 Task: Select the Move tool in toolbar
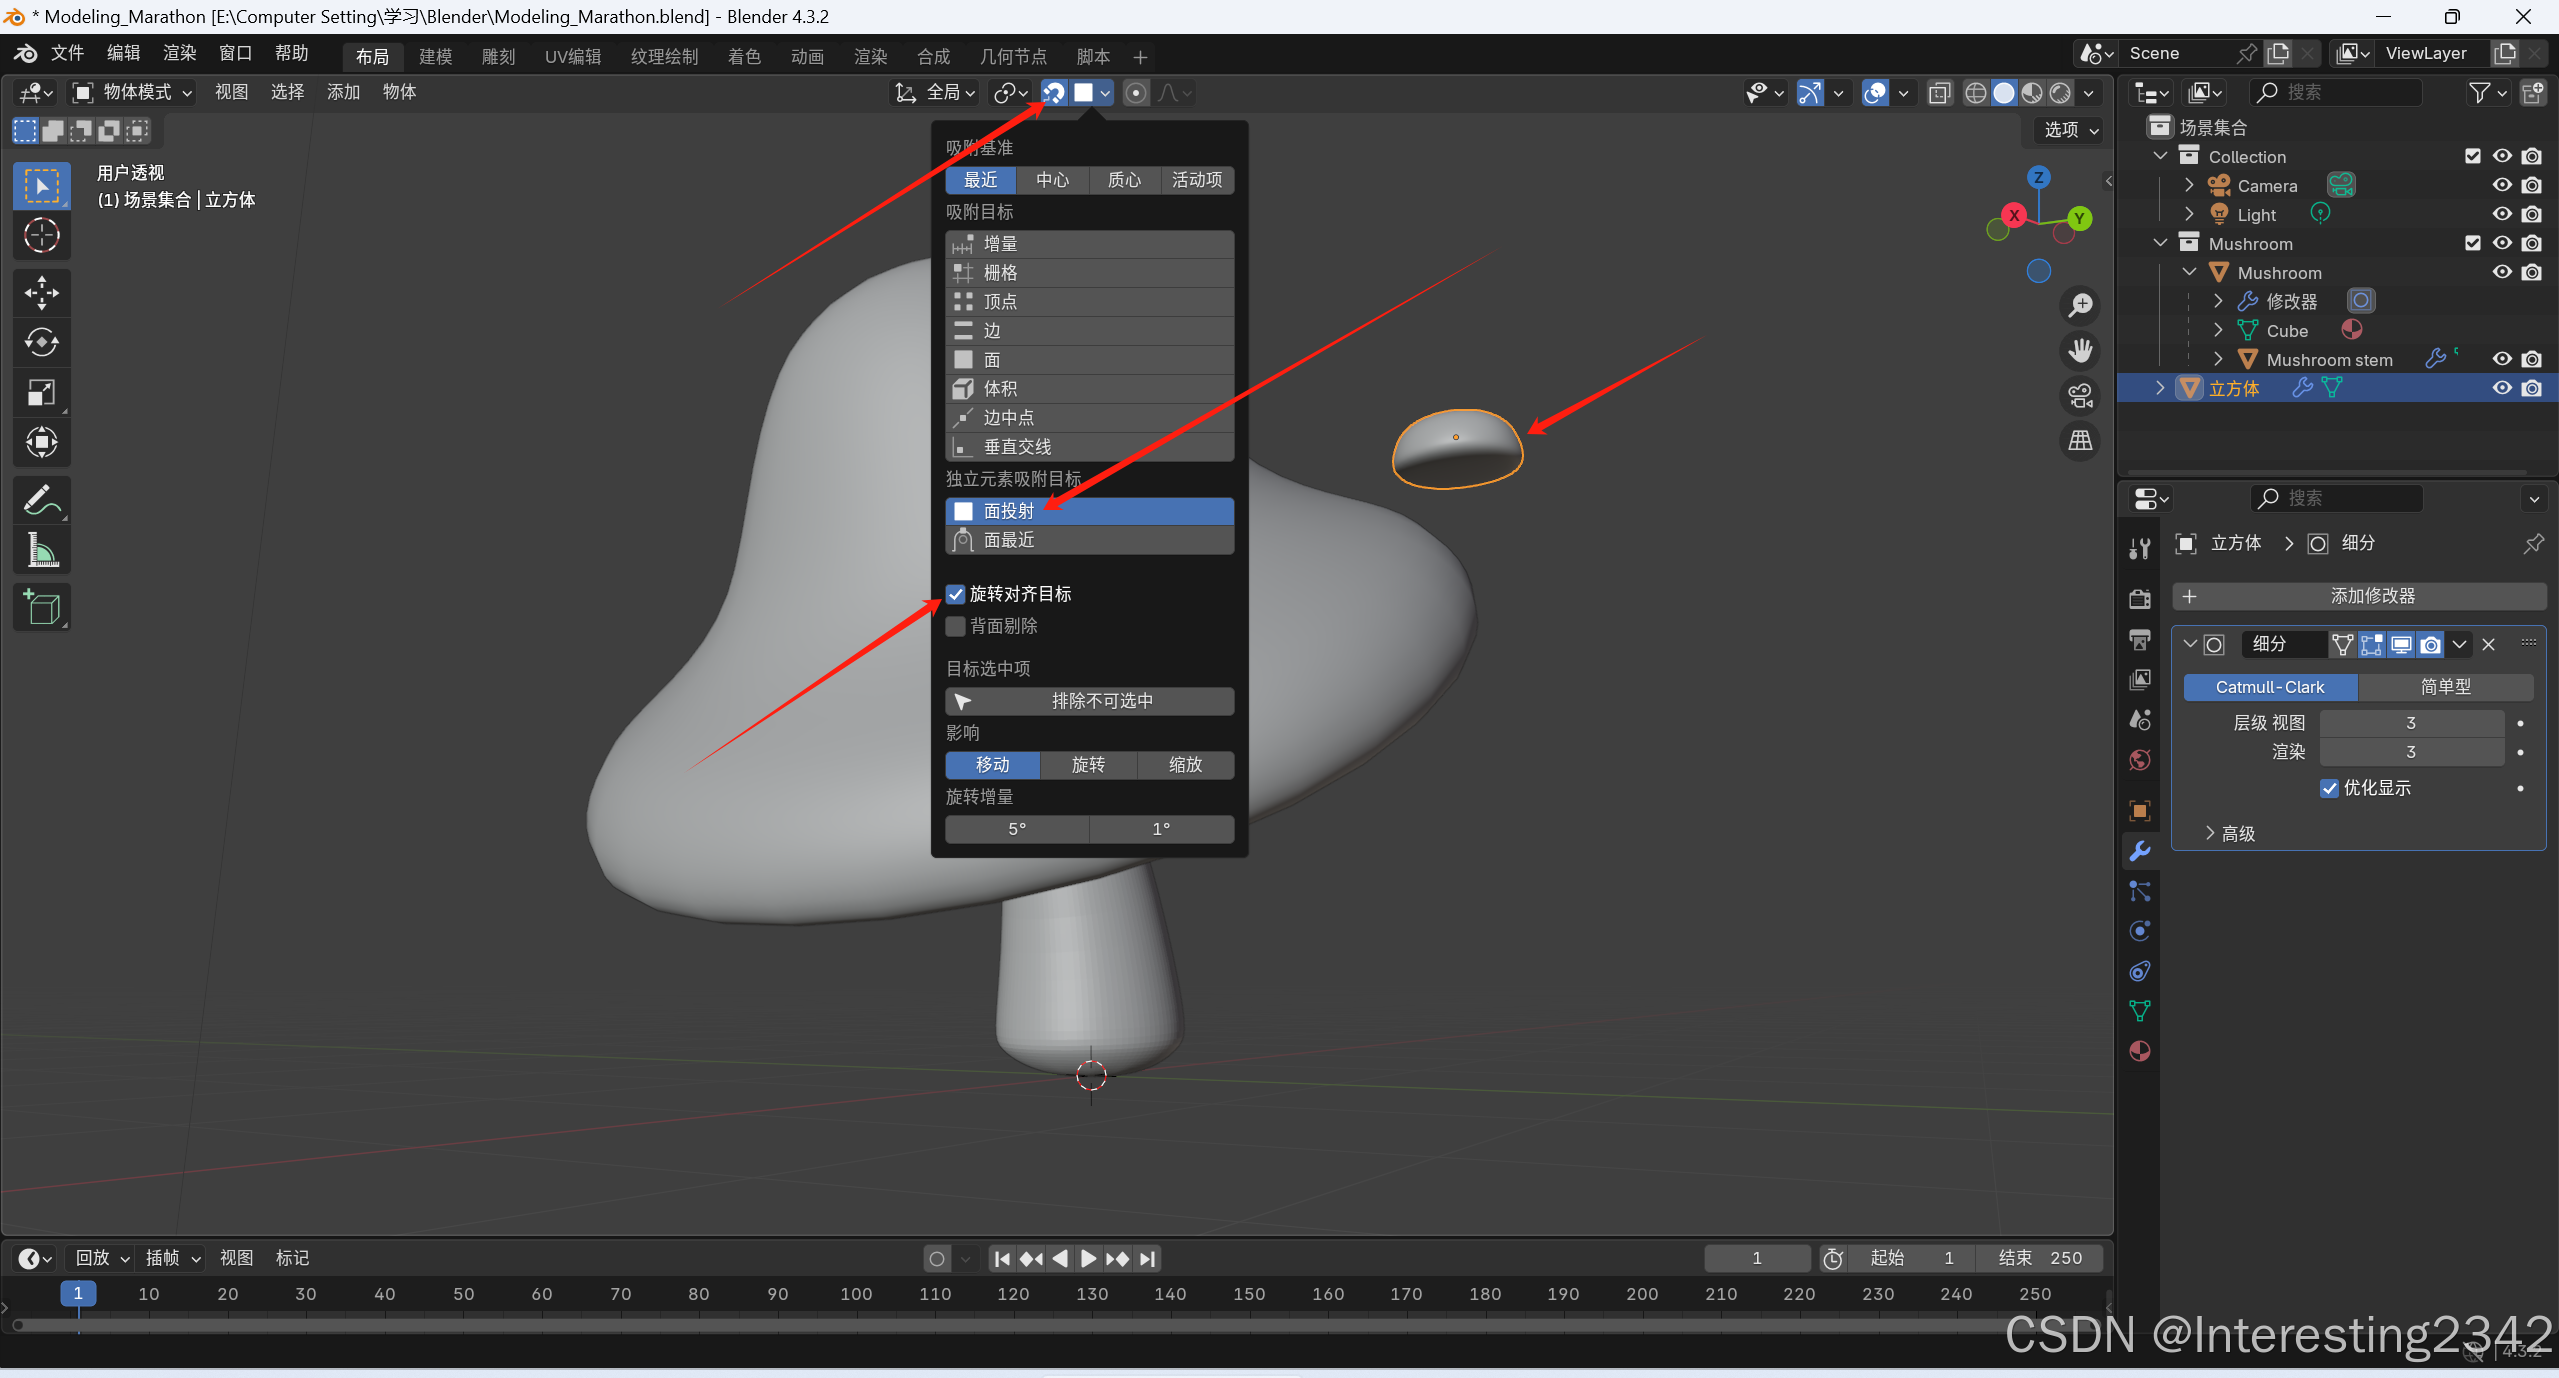(x=41, y=292)
